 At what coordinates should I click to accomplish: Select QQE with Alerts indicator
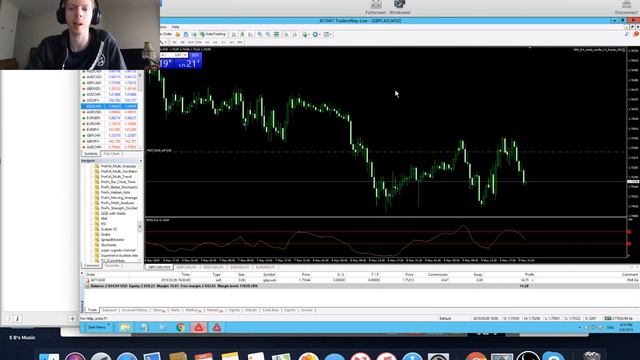pos(113,213)
